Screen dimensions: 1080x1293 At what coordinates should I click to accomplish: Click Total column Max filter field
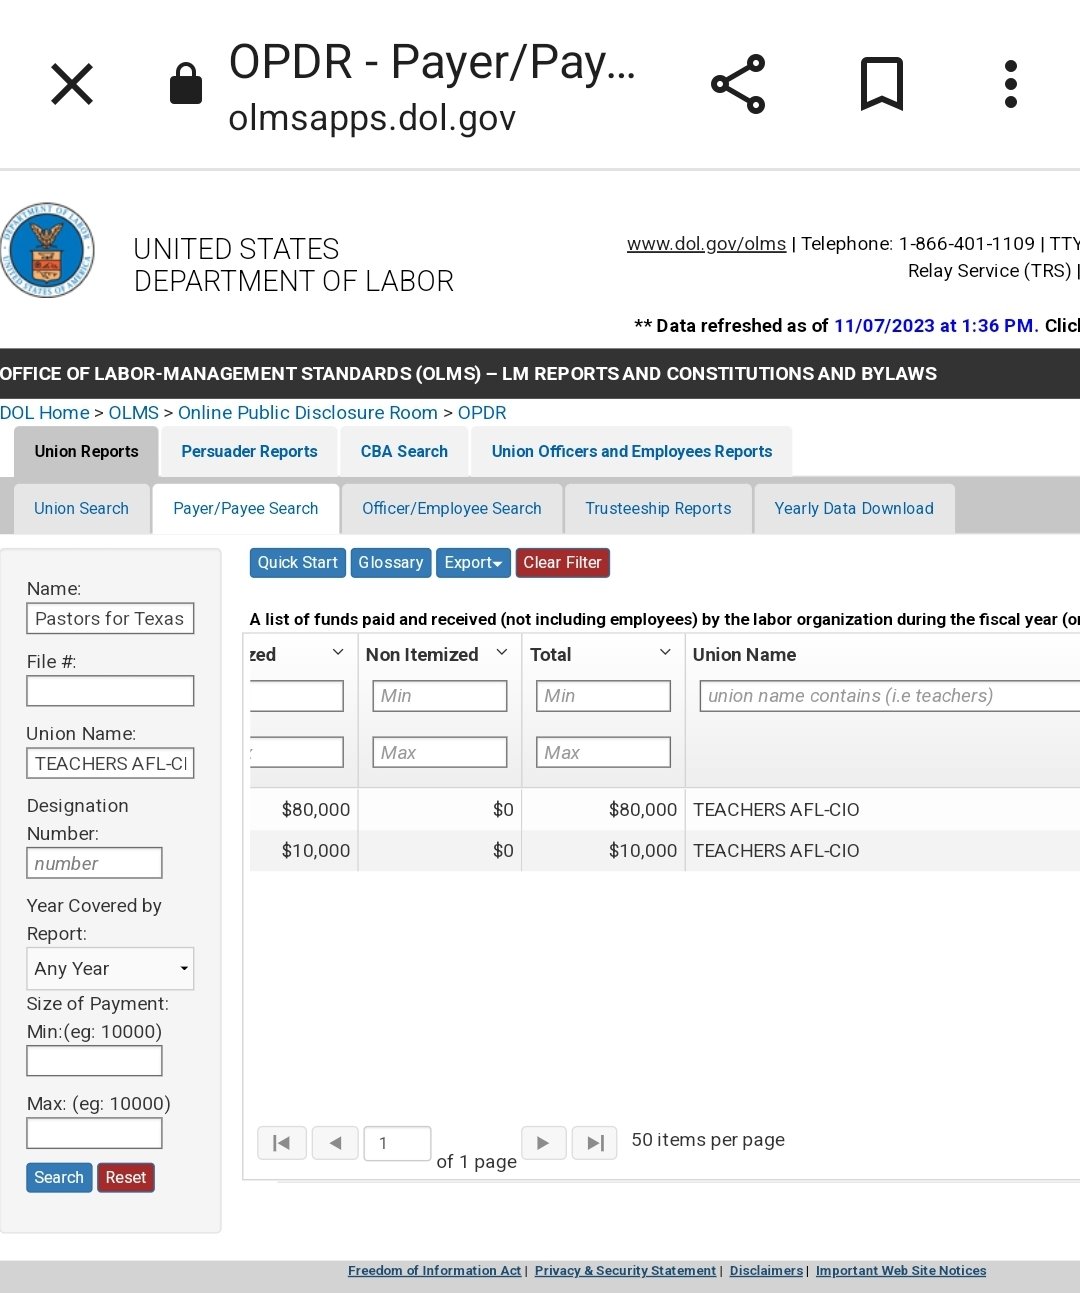point(603,752)
